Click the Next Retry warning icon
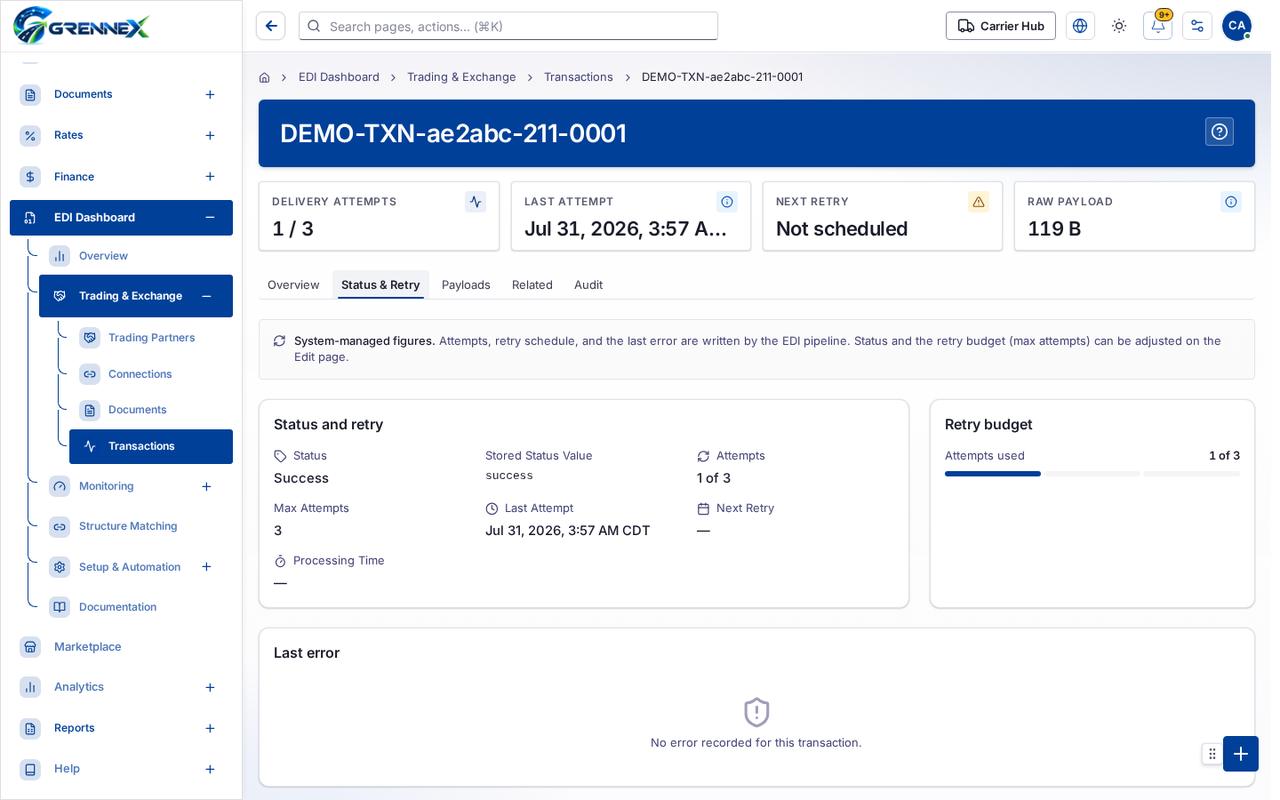This screenshot has height=800, width=1280. tap(978, 202)
